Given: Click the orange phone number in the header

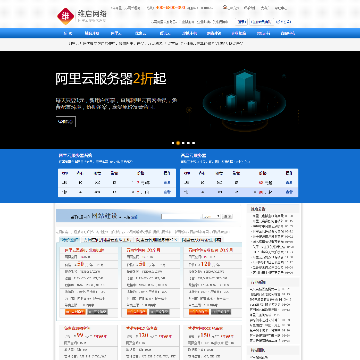Looking at the screenshot, I should (170, 7).
